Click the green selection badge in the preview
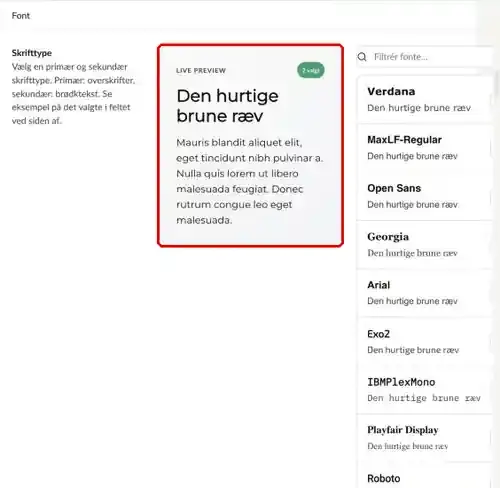The width and height of the screenshot is (500, 488). point(311,70)
